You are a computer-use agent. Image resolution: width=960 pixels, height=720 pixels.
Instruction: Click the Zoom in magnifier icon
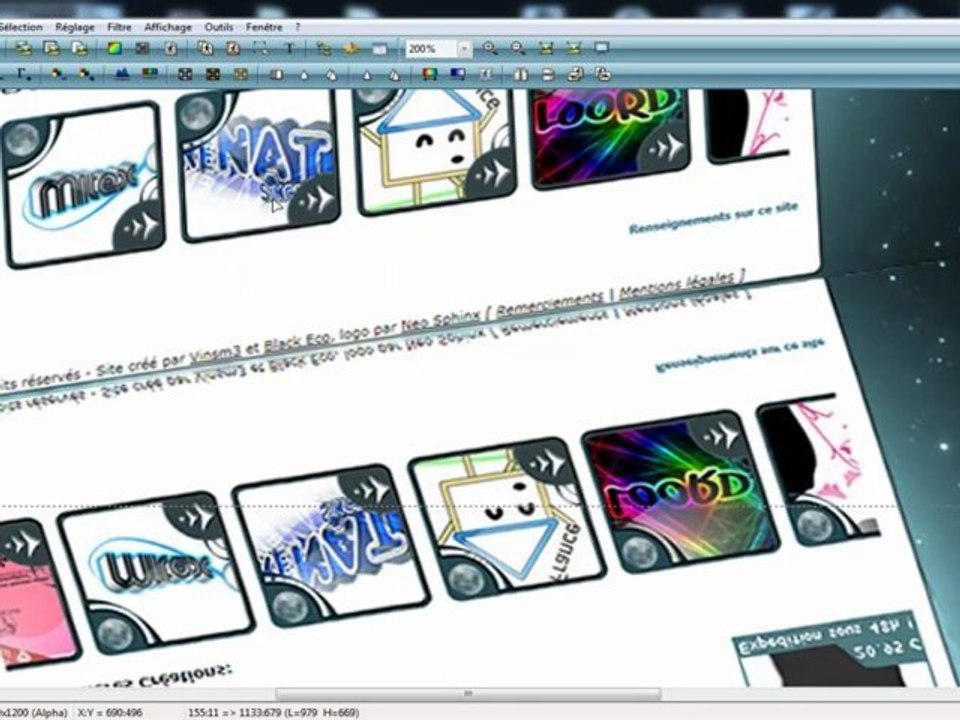pos(490,48)
